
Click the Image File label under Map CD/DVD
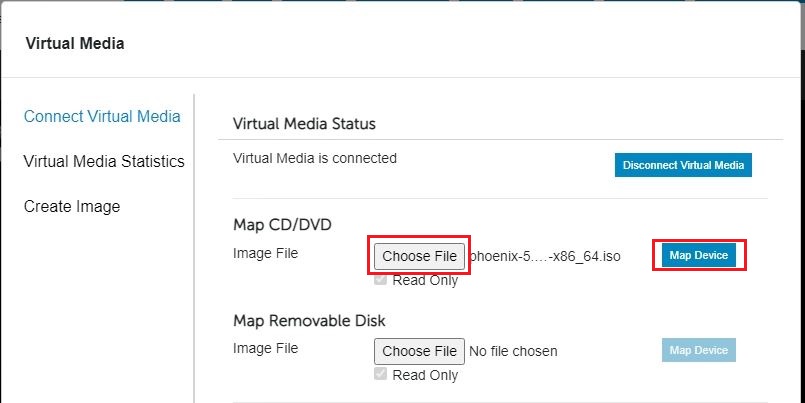point(265,253)
